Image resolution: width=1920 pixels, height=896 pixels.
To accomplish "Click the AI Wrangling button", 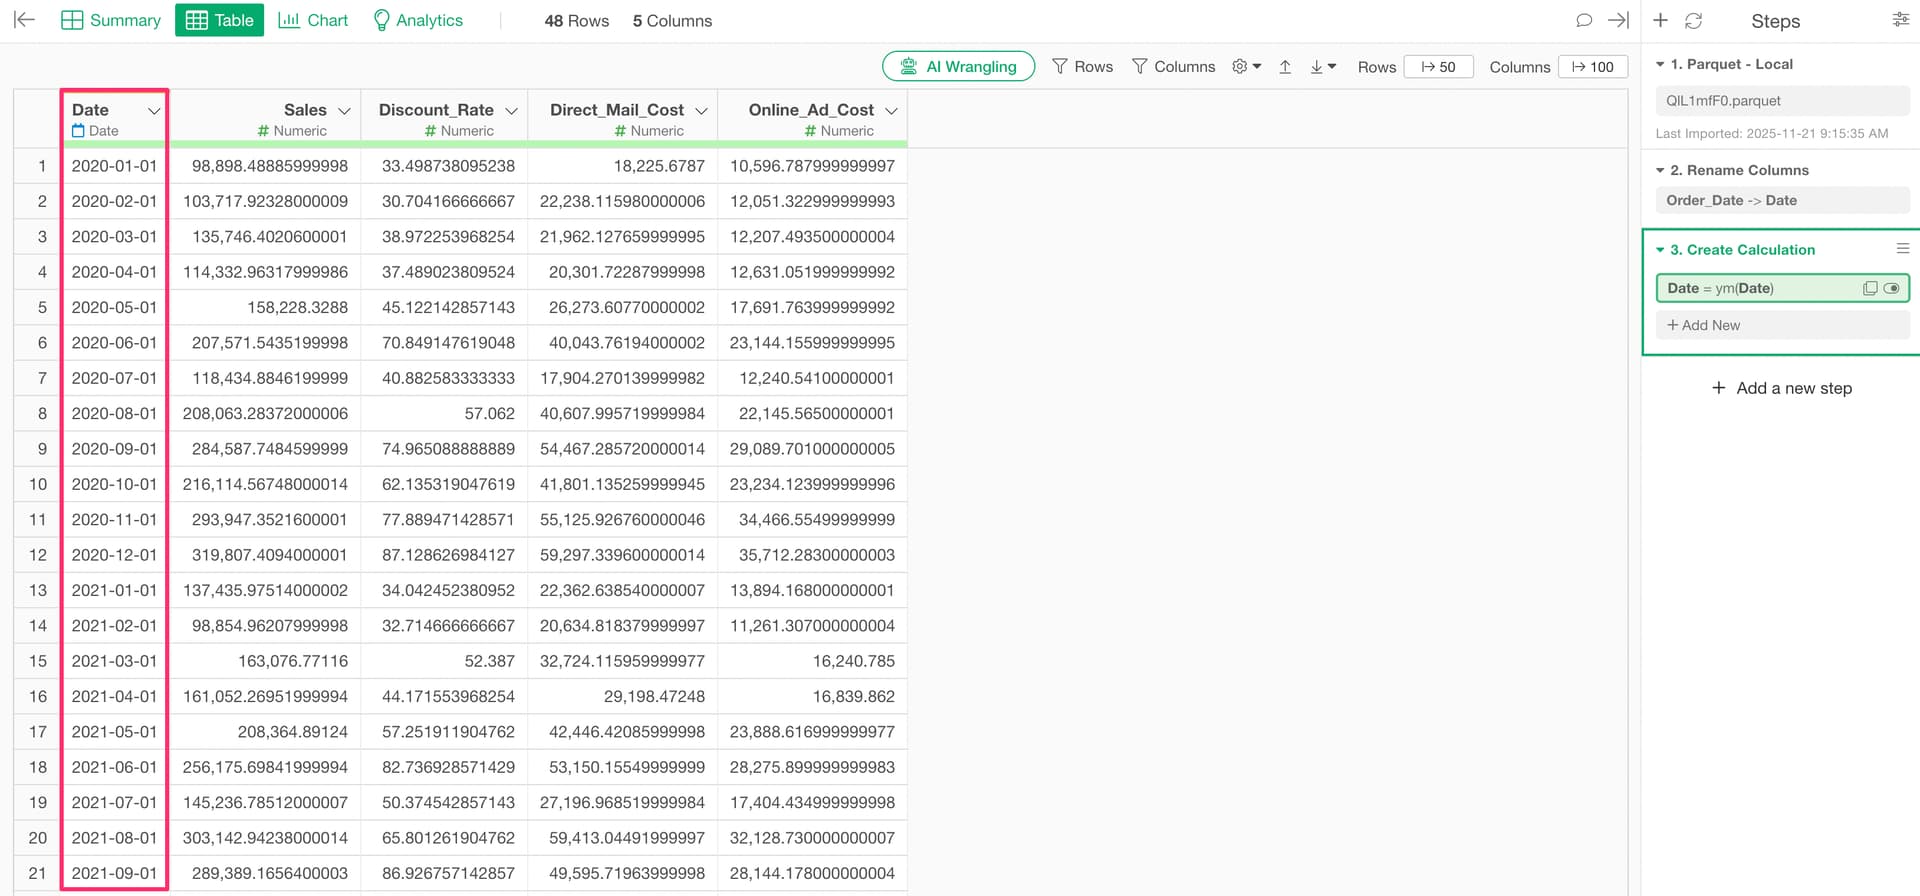I will 958,67.
